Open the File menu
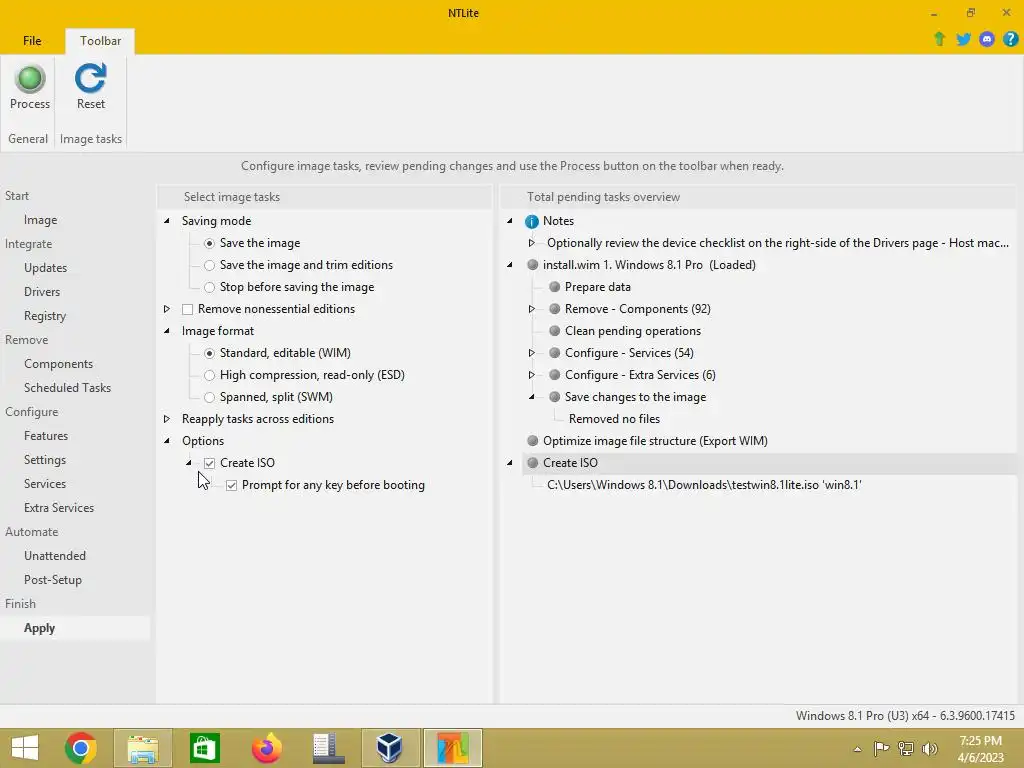This screenshot has width=1024, height=768. pos(32,40)
